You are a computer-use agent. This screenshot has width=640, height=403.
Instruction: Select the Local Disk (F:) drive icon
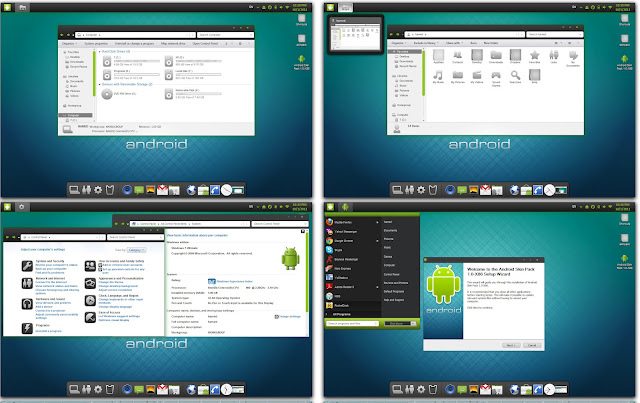[x=169, y=74]
